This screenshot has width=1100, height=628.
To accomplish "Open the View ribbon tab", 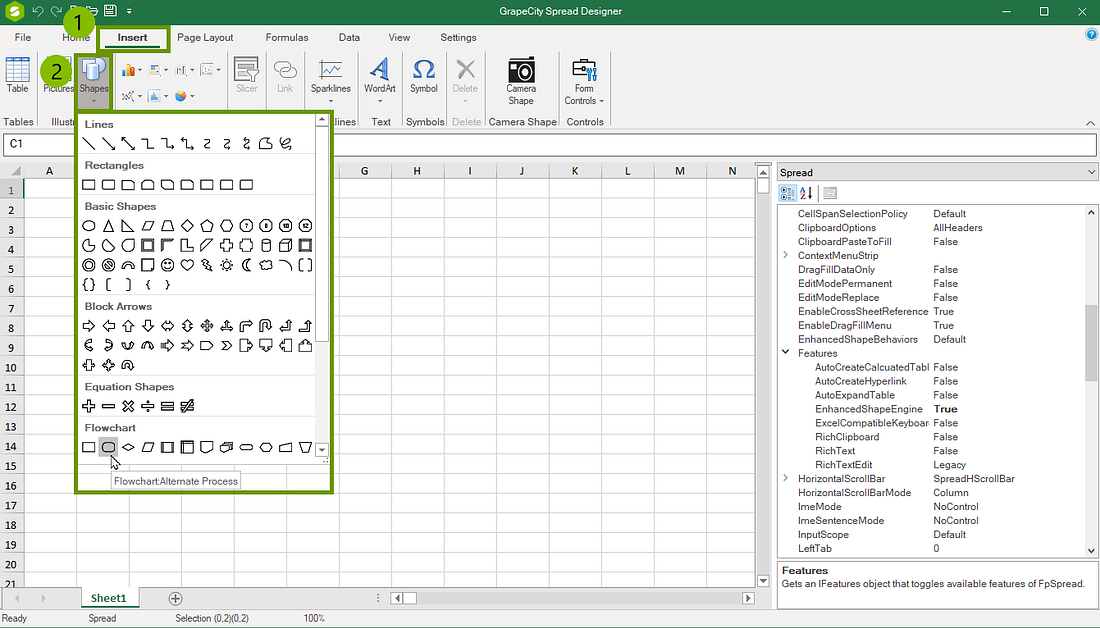I will pos(399,37).
